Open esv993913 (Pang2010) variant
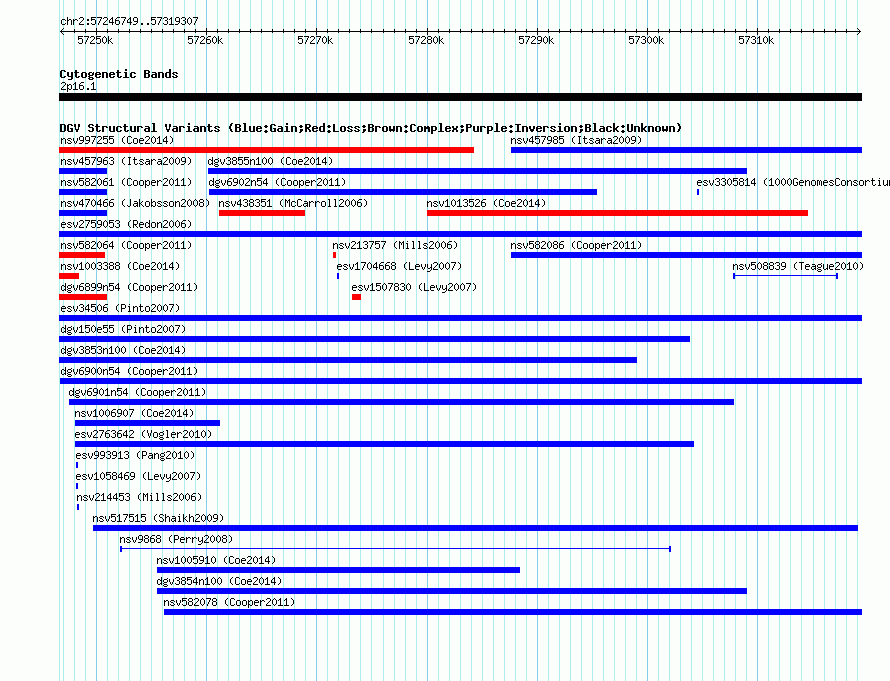This screenshot has height=681, width=890. coord(135,455)
